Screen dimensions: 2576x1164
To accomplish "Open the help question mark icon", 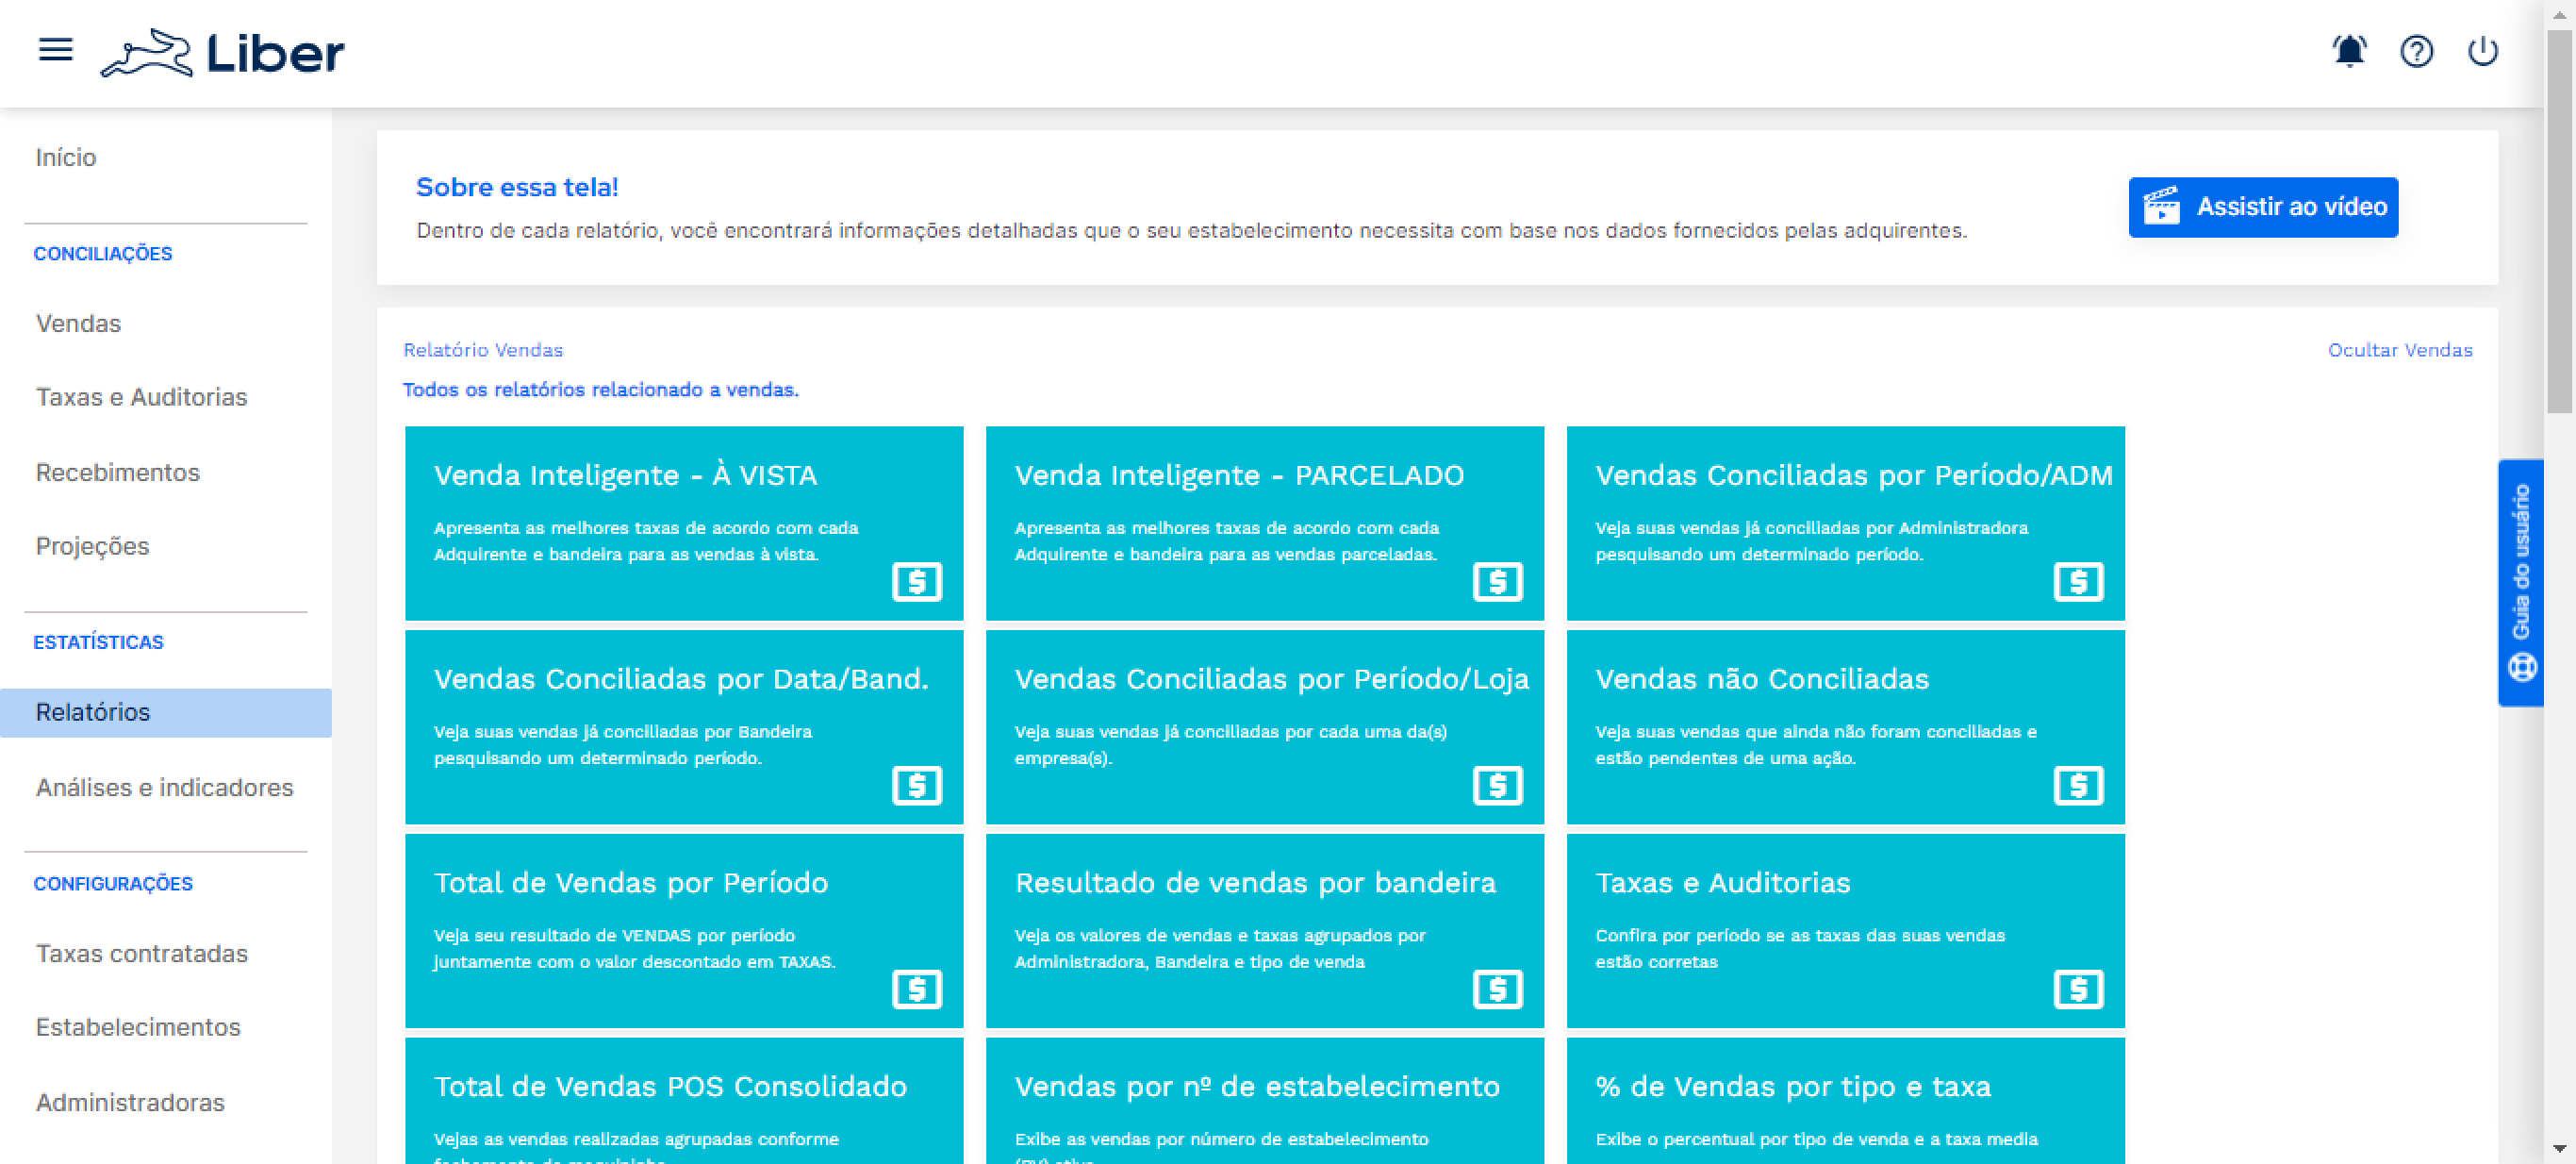I will coord(2416,50).
